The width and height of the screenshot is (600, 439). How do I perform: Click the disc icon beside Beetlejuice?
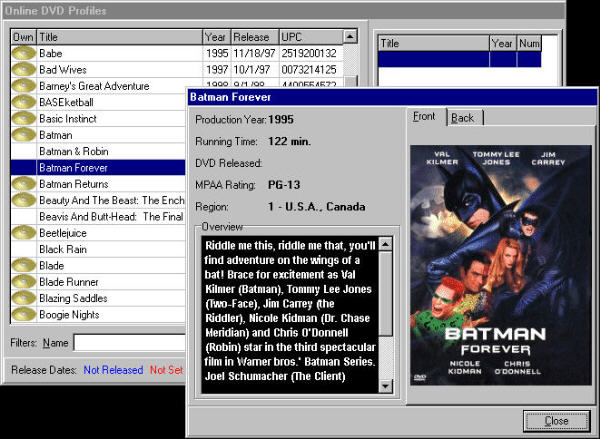(23, 233)
